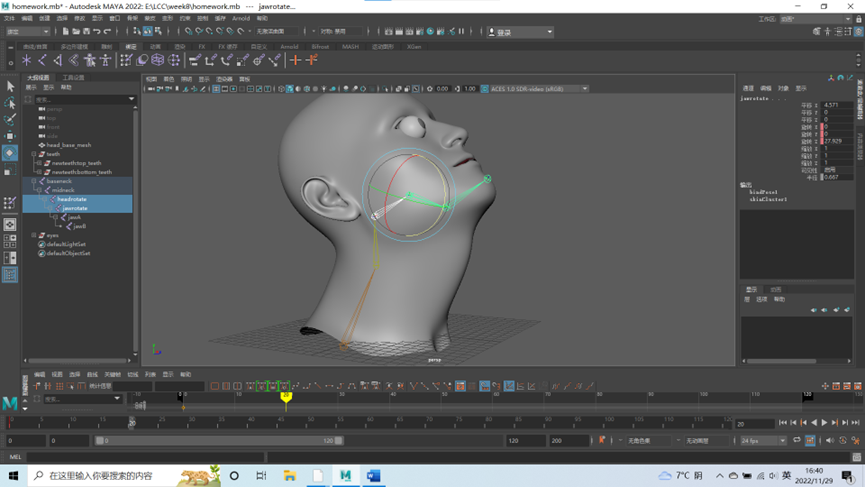Click the time slider current frame marker
865x487 pixels.
(132, 423)
